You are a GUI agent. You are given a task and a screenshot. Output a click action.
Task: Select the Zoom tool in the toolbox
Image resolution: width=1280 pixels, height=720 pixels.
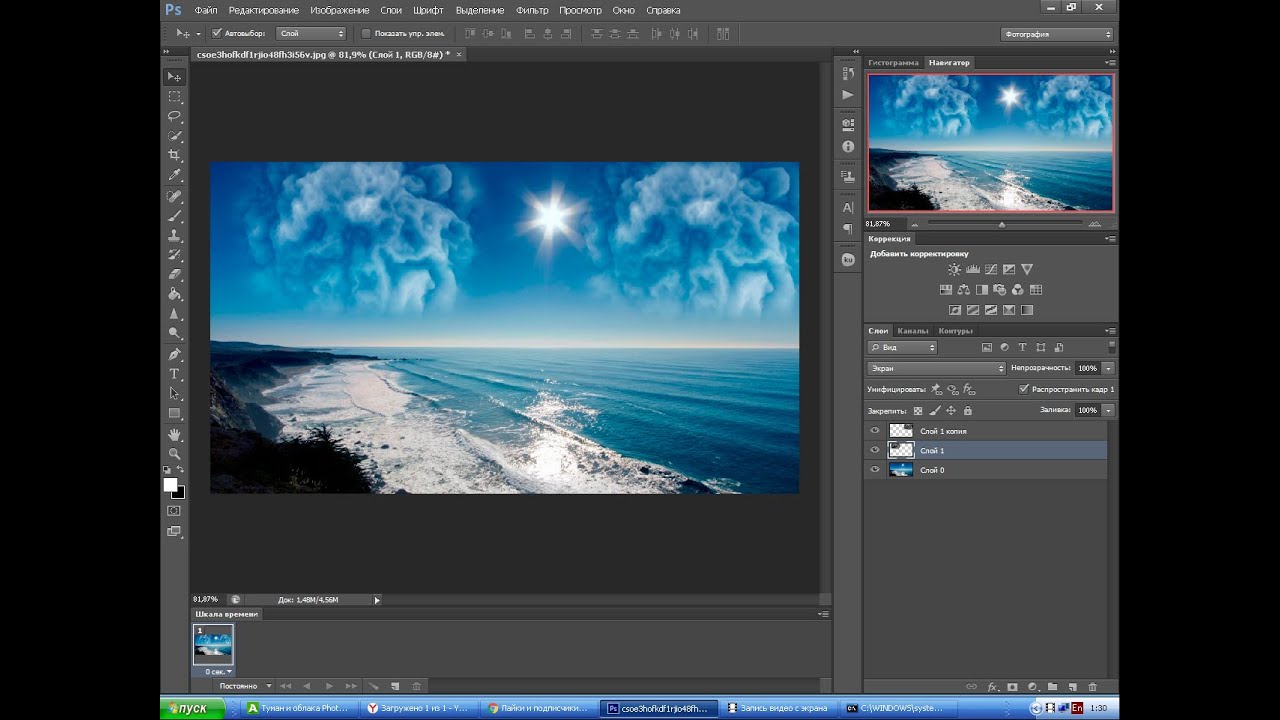click(175, 453)
